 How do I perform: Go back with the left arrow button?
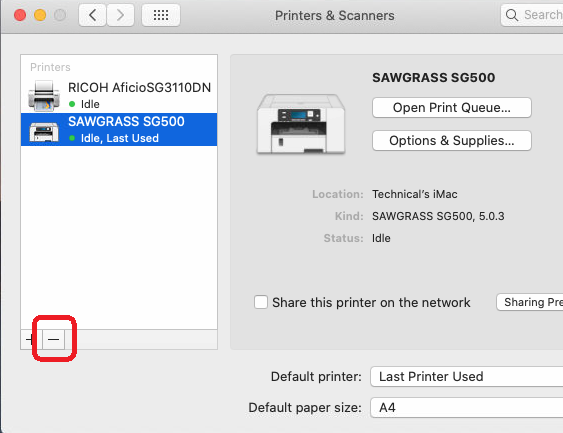coord(92,15)
